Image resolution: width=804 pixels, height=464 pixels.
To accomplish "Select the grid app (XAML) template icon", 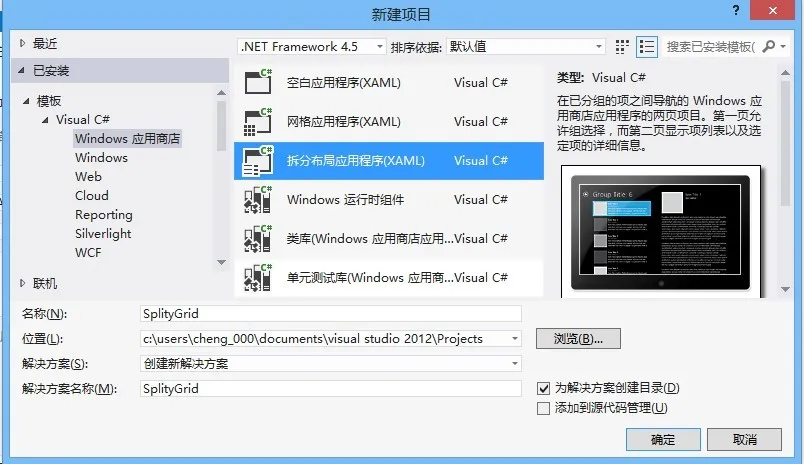I will 258,122.
